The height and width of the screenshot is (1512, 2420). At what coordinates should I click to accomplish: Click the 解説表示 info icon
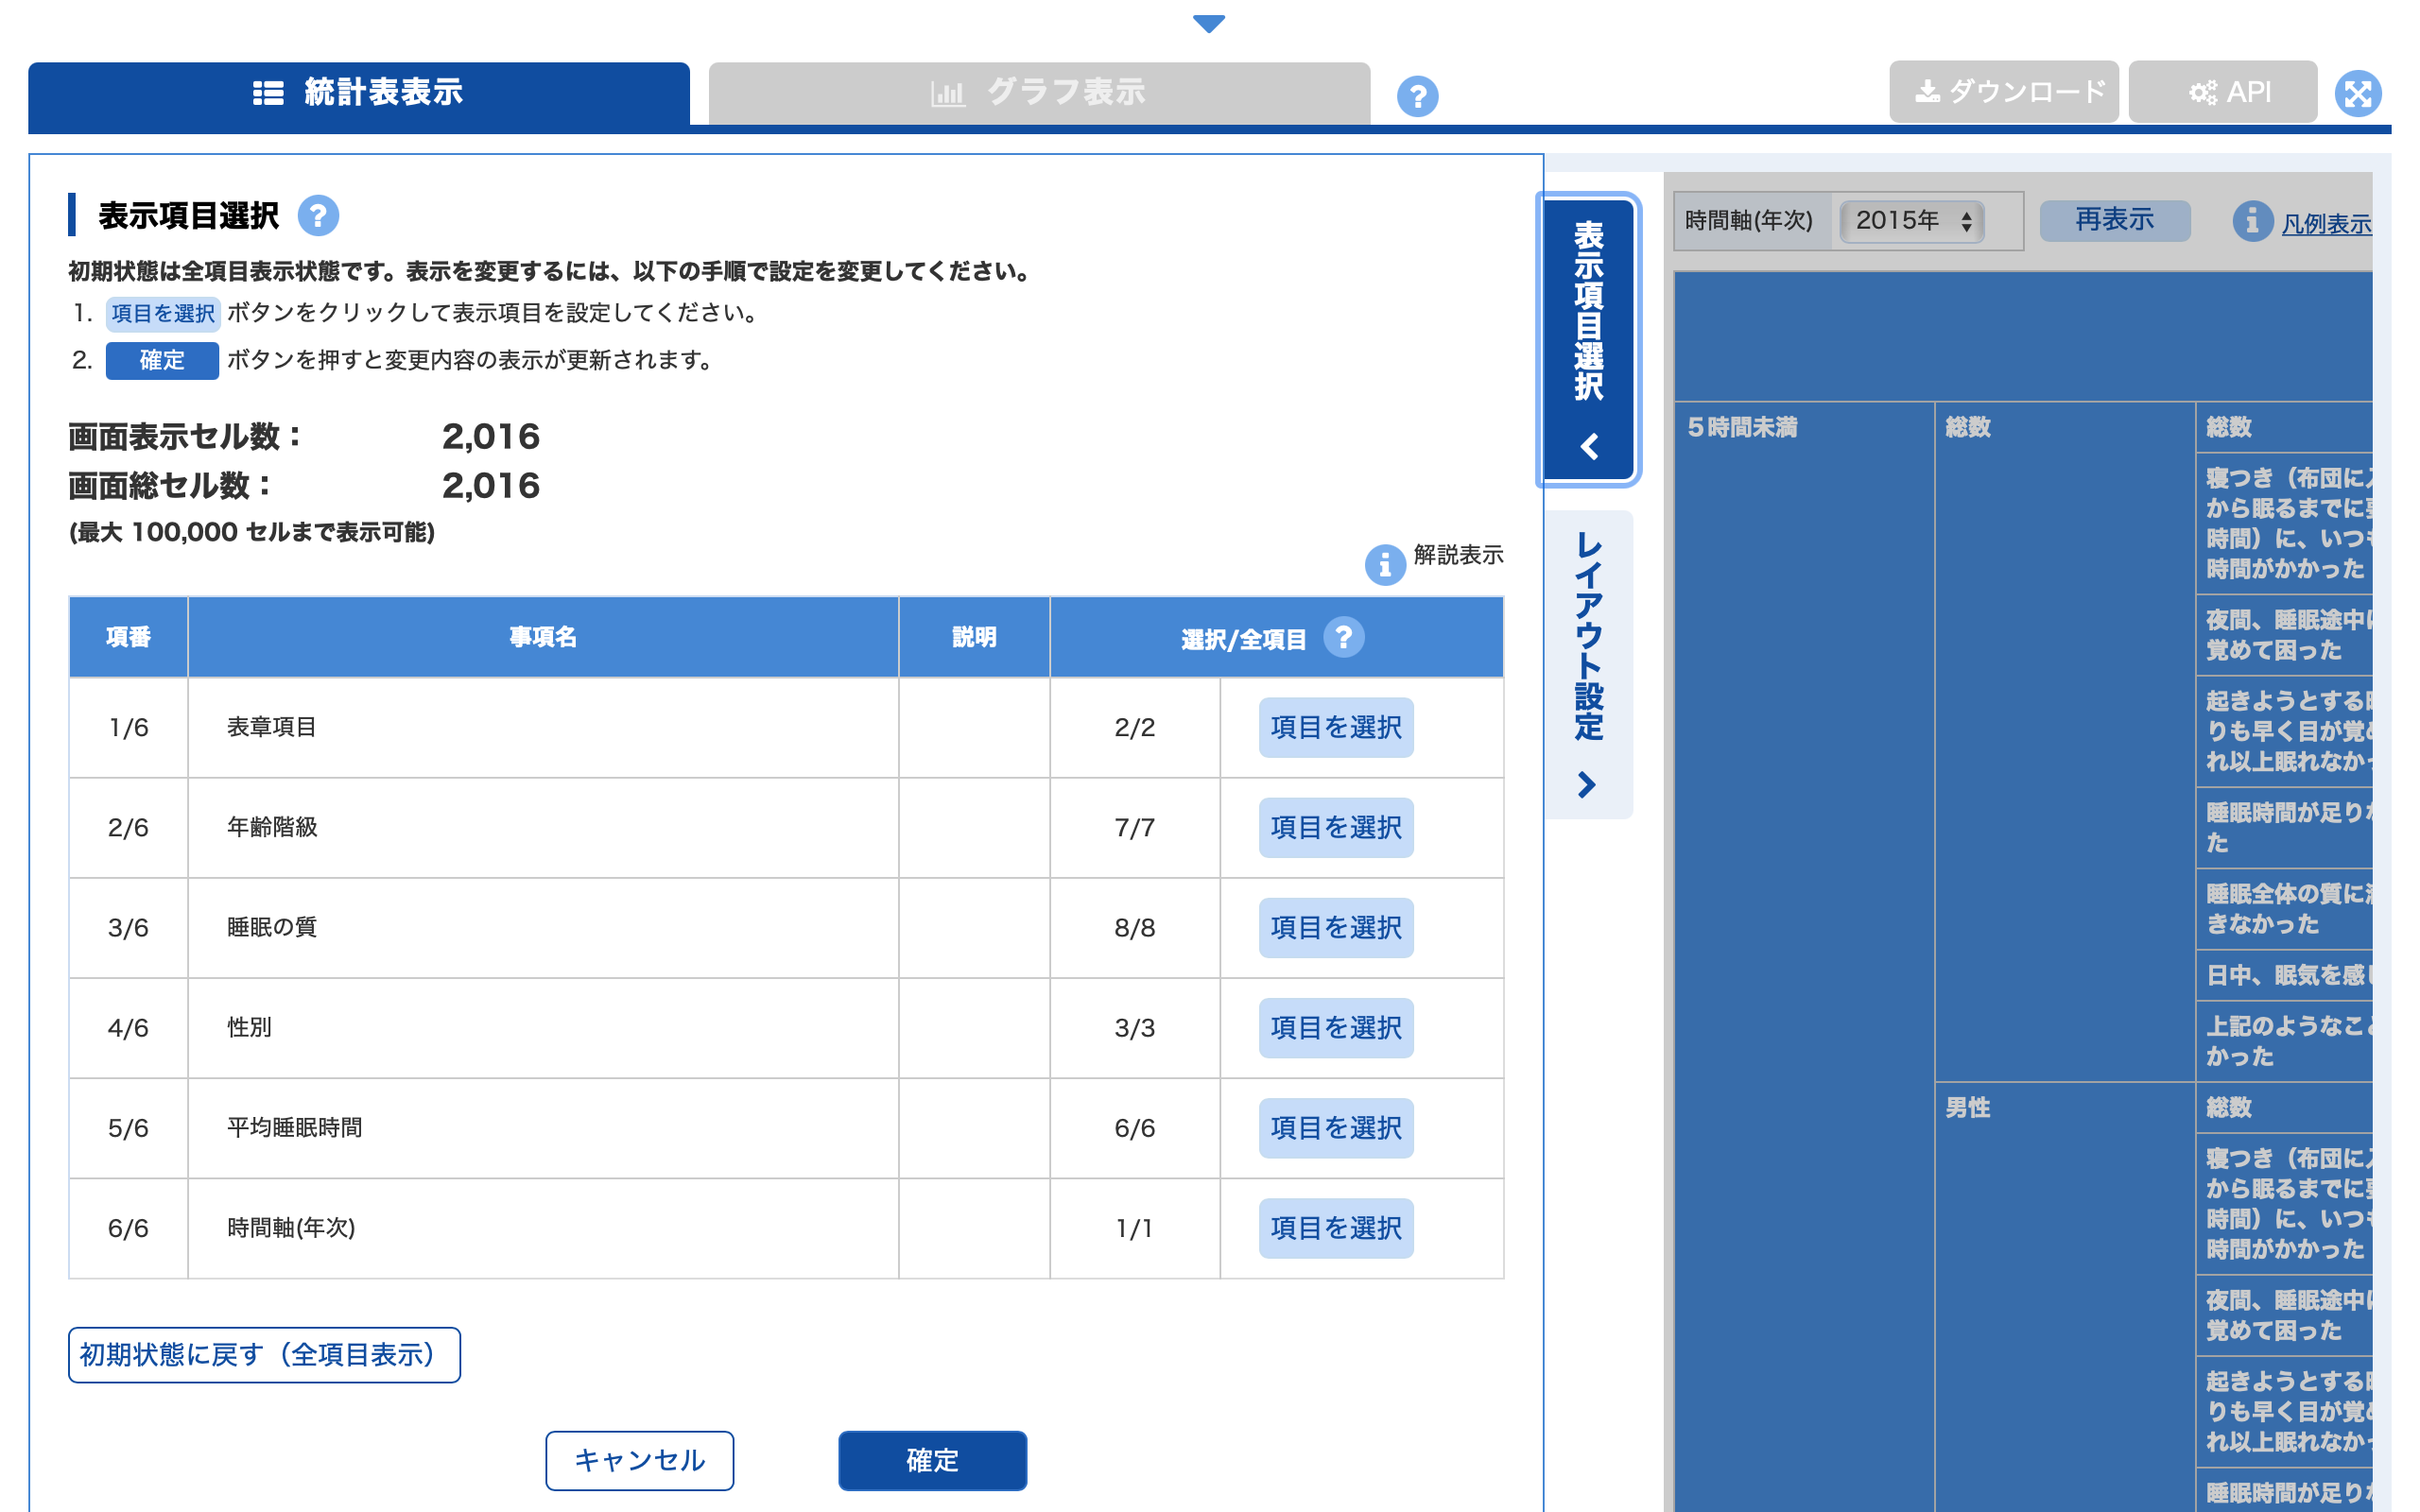[1385, 565]
